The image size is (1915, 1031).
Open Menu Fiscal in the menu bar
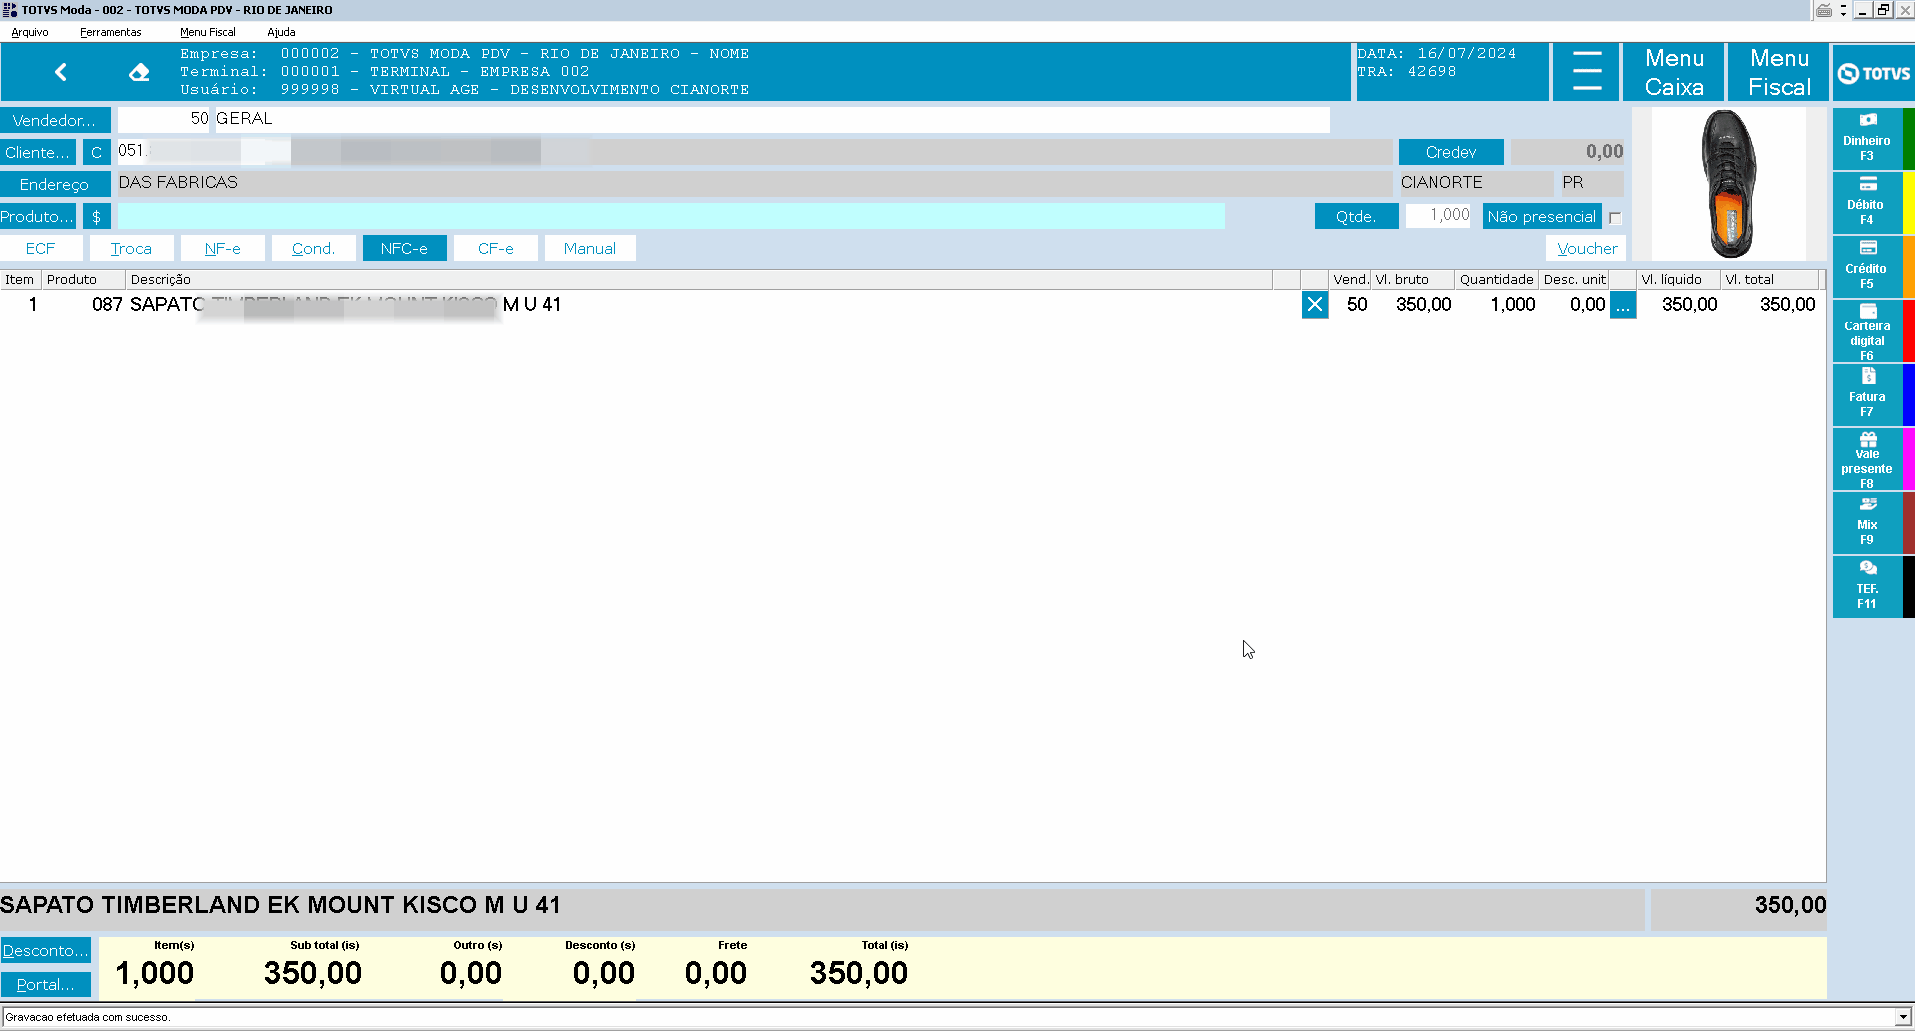click(x=208, y=32)
